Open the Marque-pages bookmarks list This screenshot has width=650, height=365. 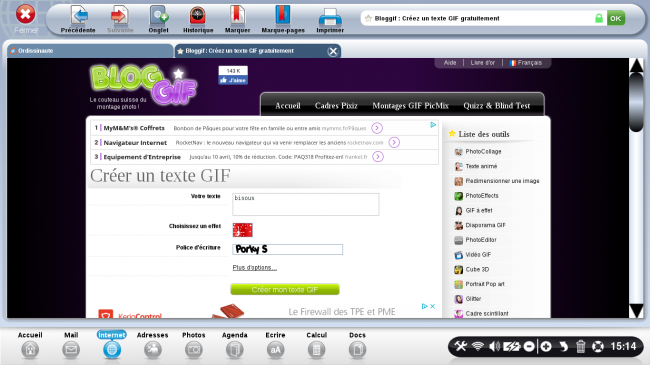point(283,19)
